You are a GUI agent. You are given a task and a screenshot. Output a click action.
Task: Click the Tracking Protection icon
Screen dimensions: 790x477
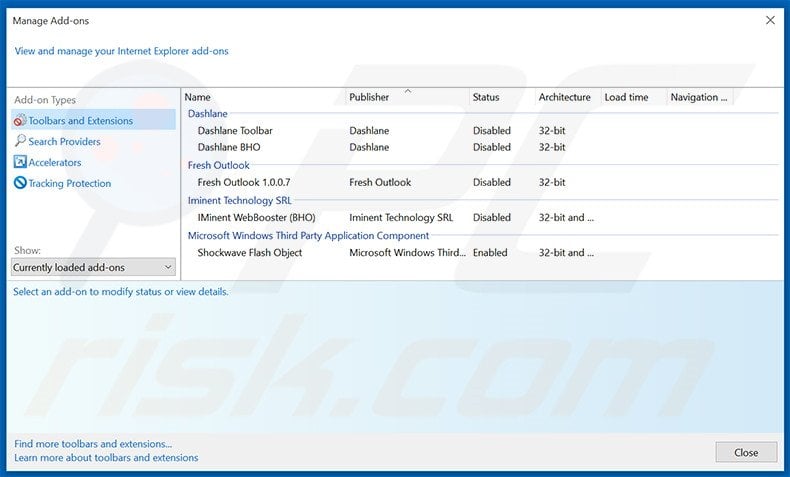20,183
